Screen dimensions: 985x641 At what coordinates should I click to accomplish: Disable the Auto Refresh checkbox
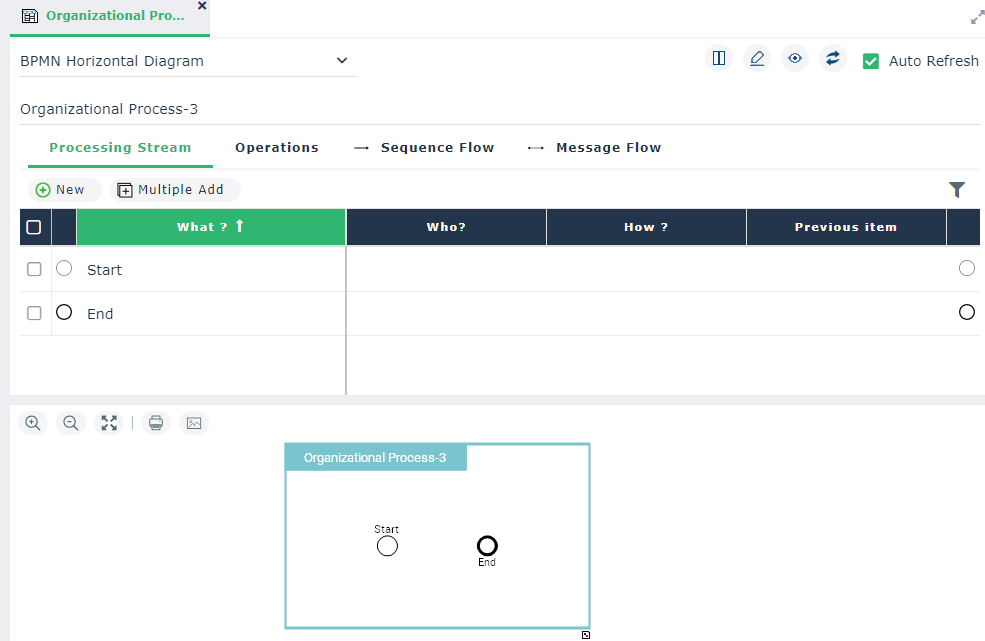[871, 61]
